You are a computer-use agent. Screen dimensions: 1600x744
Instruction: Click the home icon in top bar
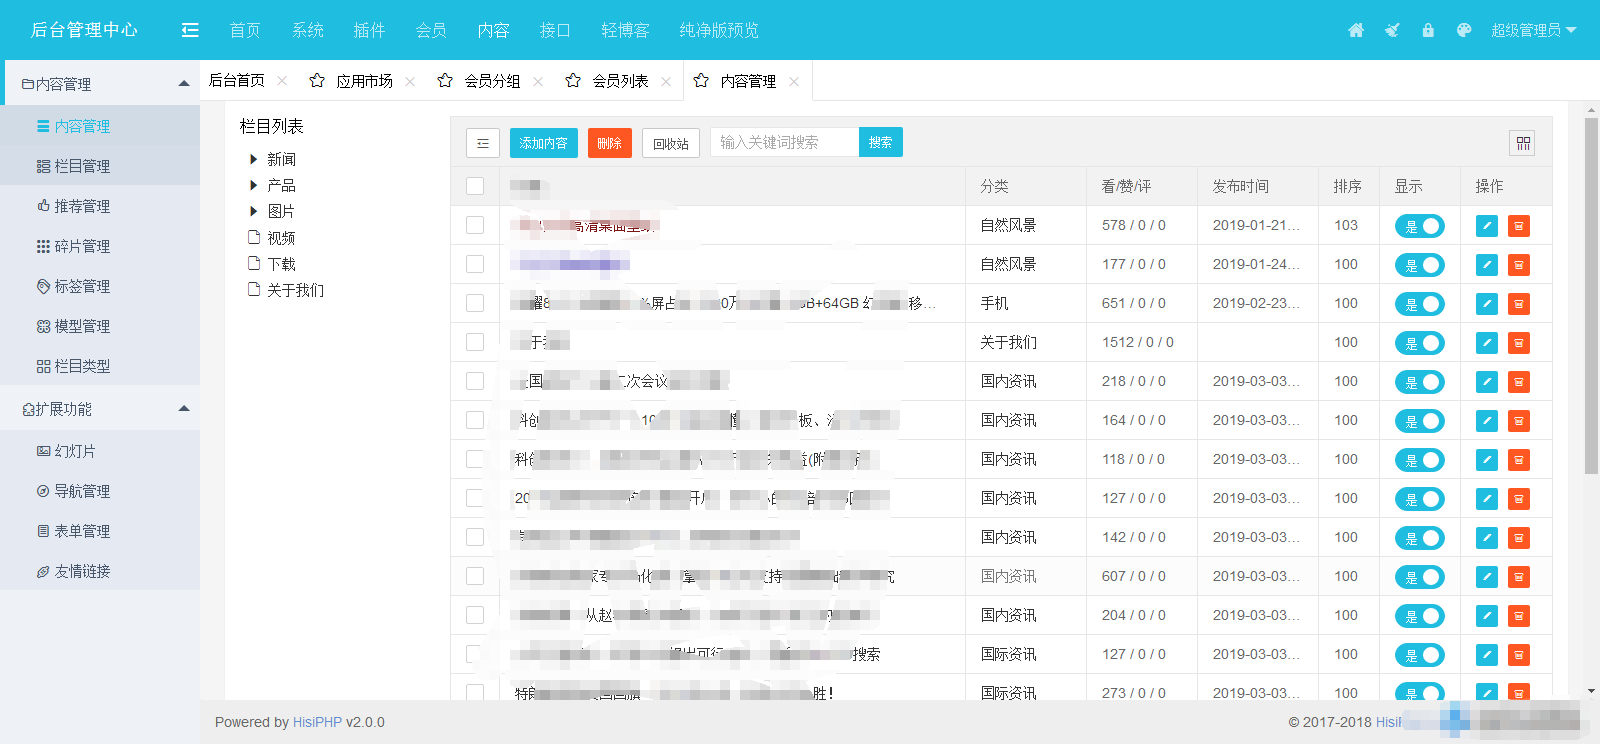coord(1356,30)
